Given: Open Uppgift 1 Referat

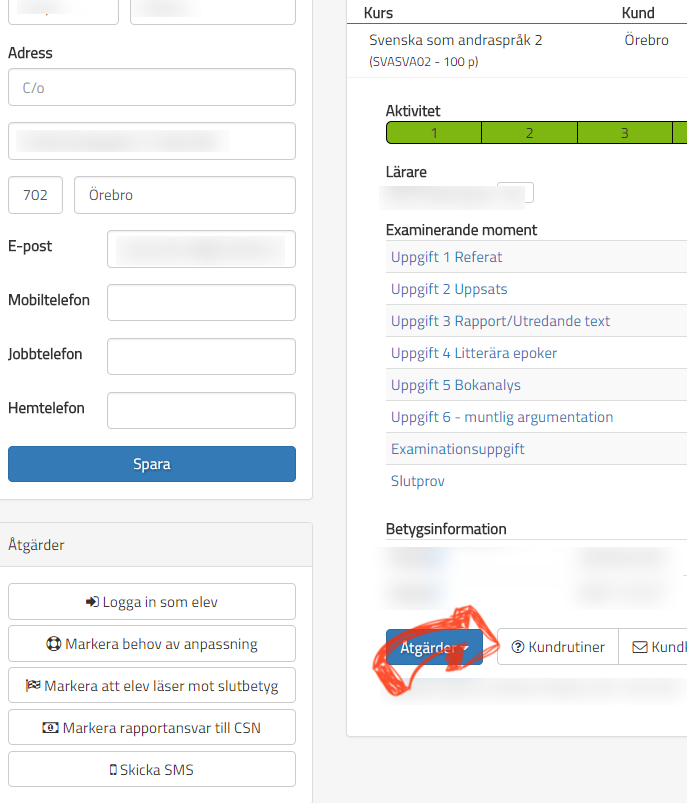Looking at the screenshot, I should click(446, 257).
